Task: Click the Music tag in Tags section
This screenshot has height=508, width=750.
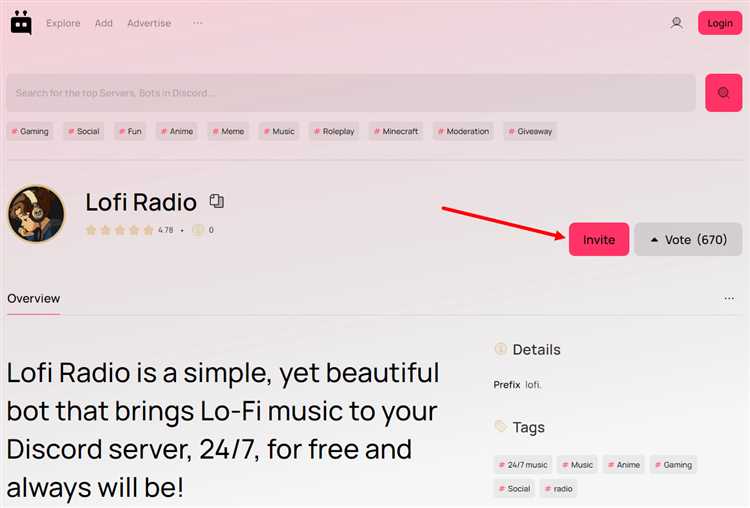Action: pyautogui.click(x=577, y=464)
